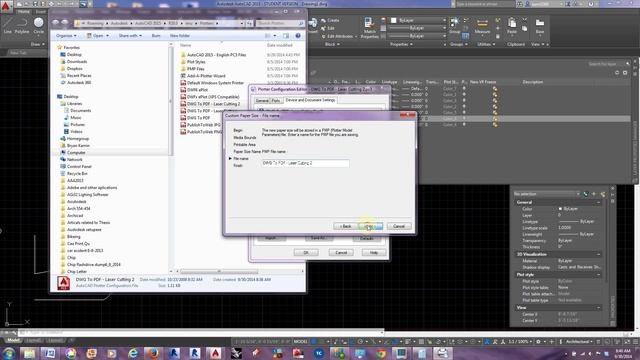640x360 pixels.
Task: Click the Name column header in file list
Action: pyautogui.click(x=186, y=45)
